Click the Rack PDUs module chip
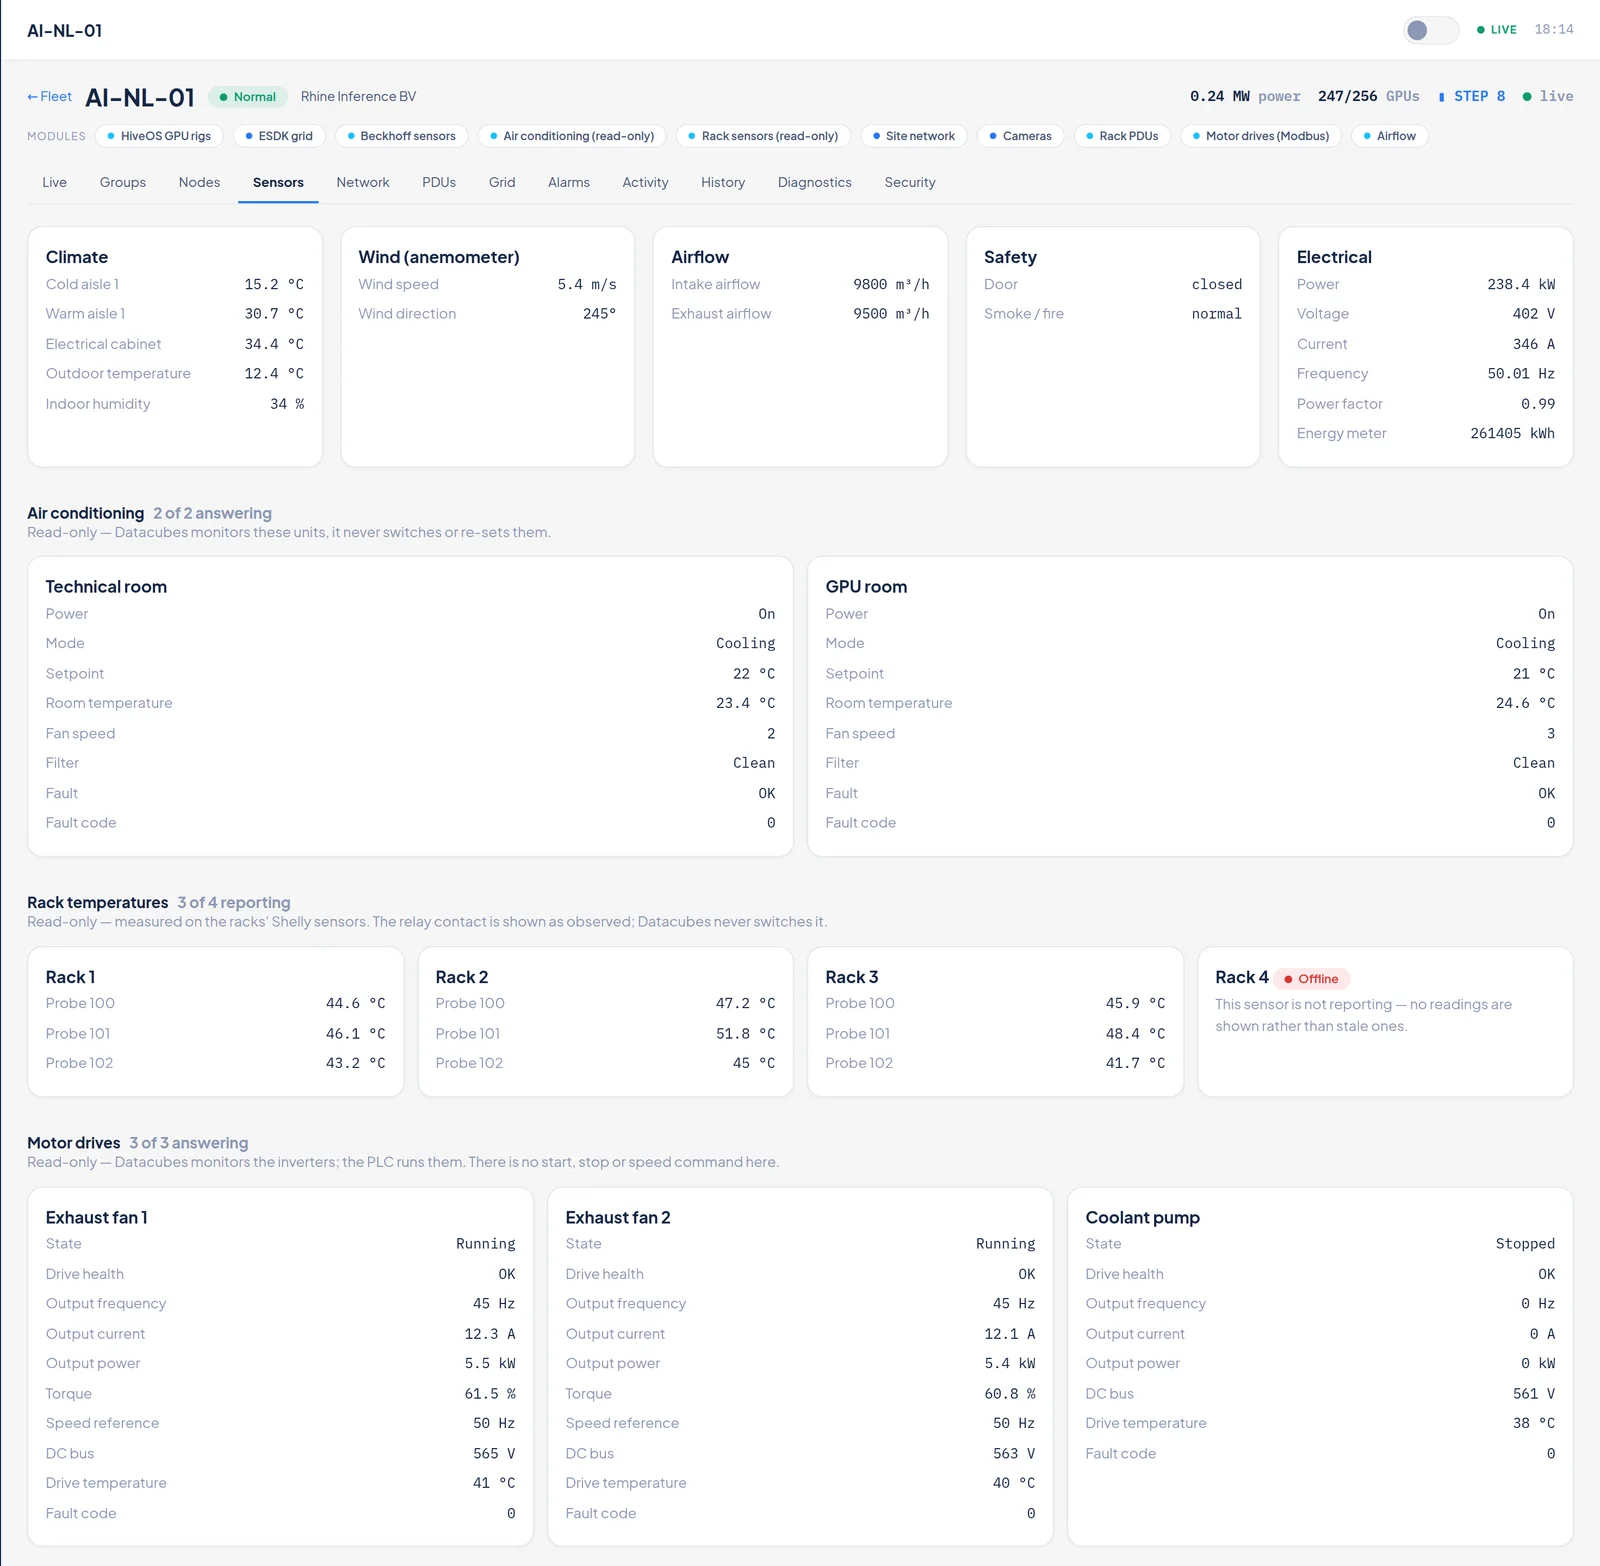Viewport: 1600px width, 1566px height. click(x=1122, y=136)
